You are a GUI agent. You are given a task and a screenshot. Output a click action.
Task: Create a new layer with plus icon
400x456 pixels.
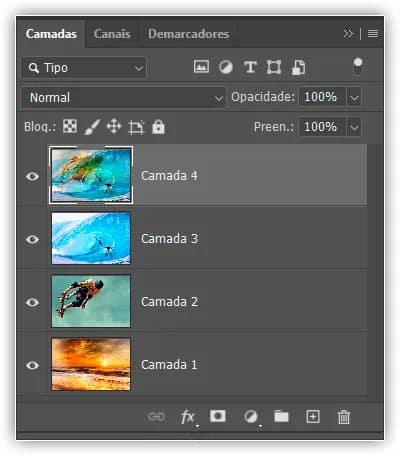click(313, 417)
